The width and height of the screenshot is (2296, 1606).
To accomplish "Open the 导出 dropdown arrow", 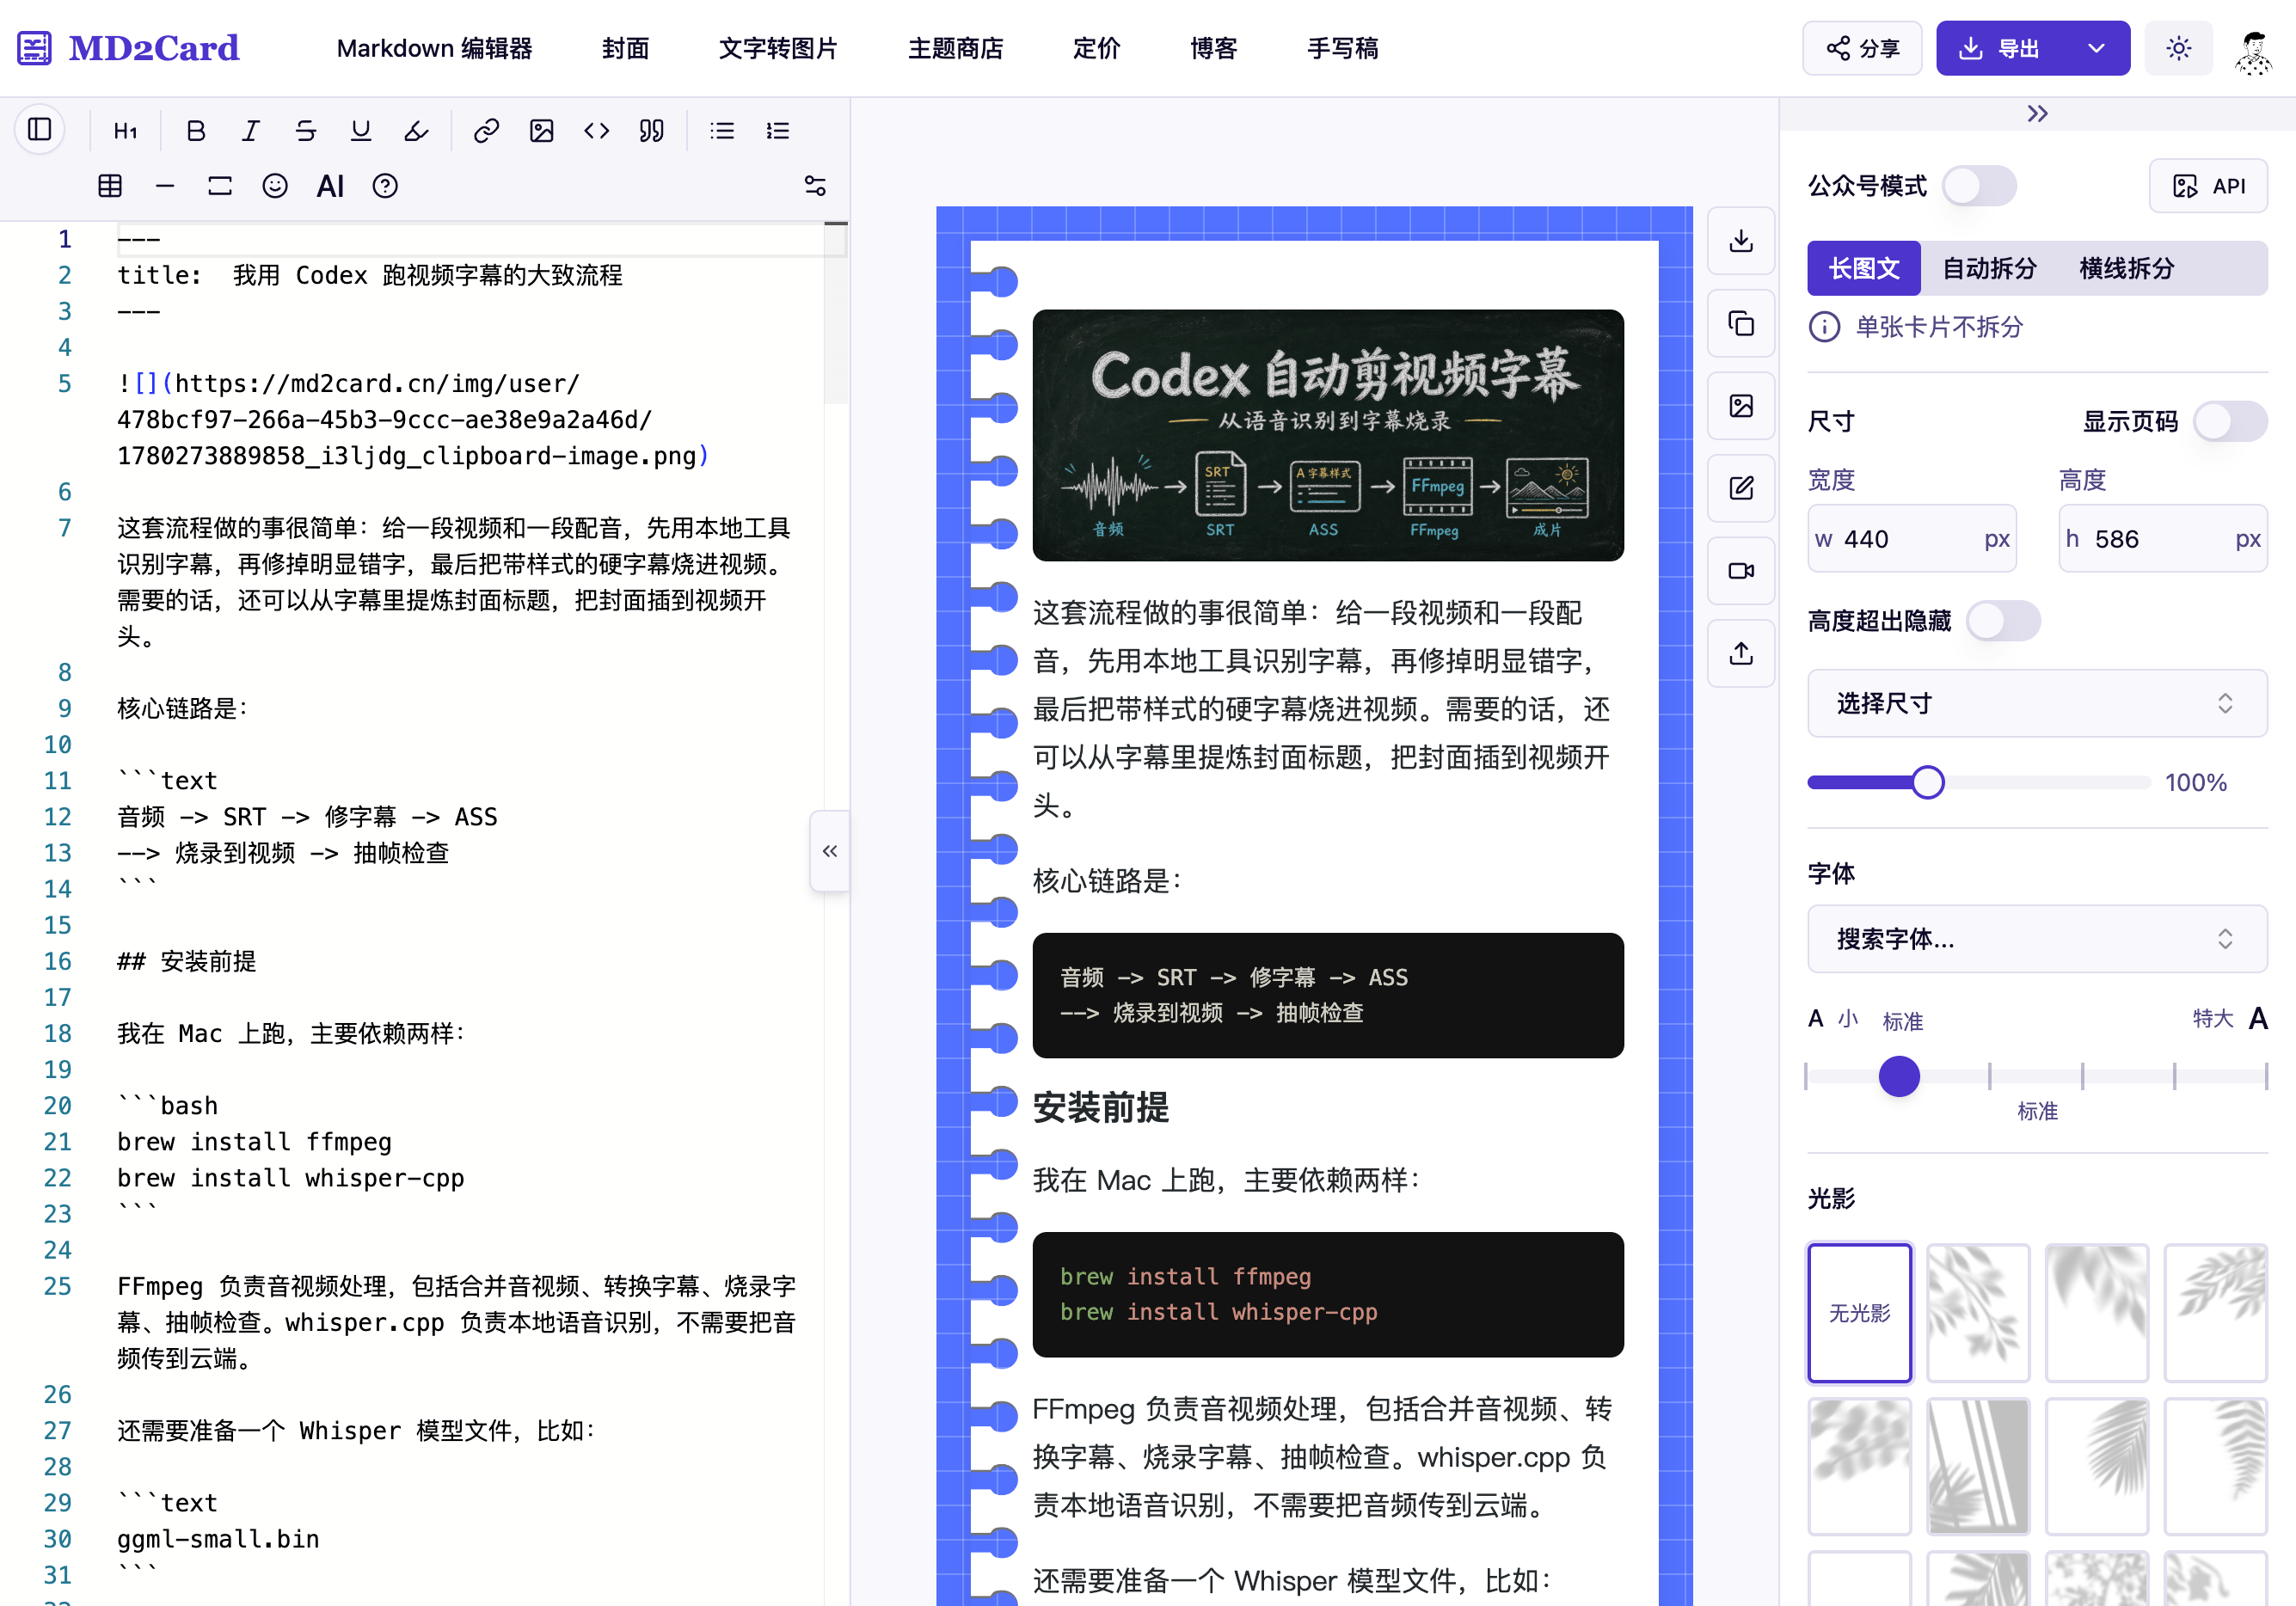I will (2097, 48).
